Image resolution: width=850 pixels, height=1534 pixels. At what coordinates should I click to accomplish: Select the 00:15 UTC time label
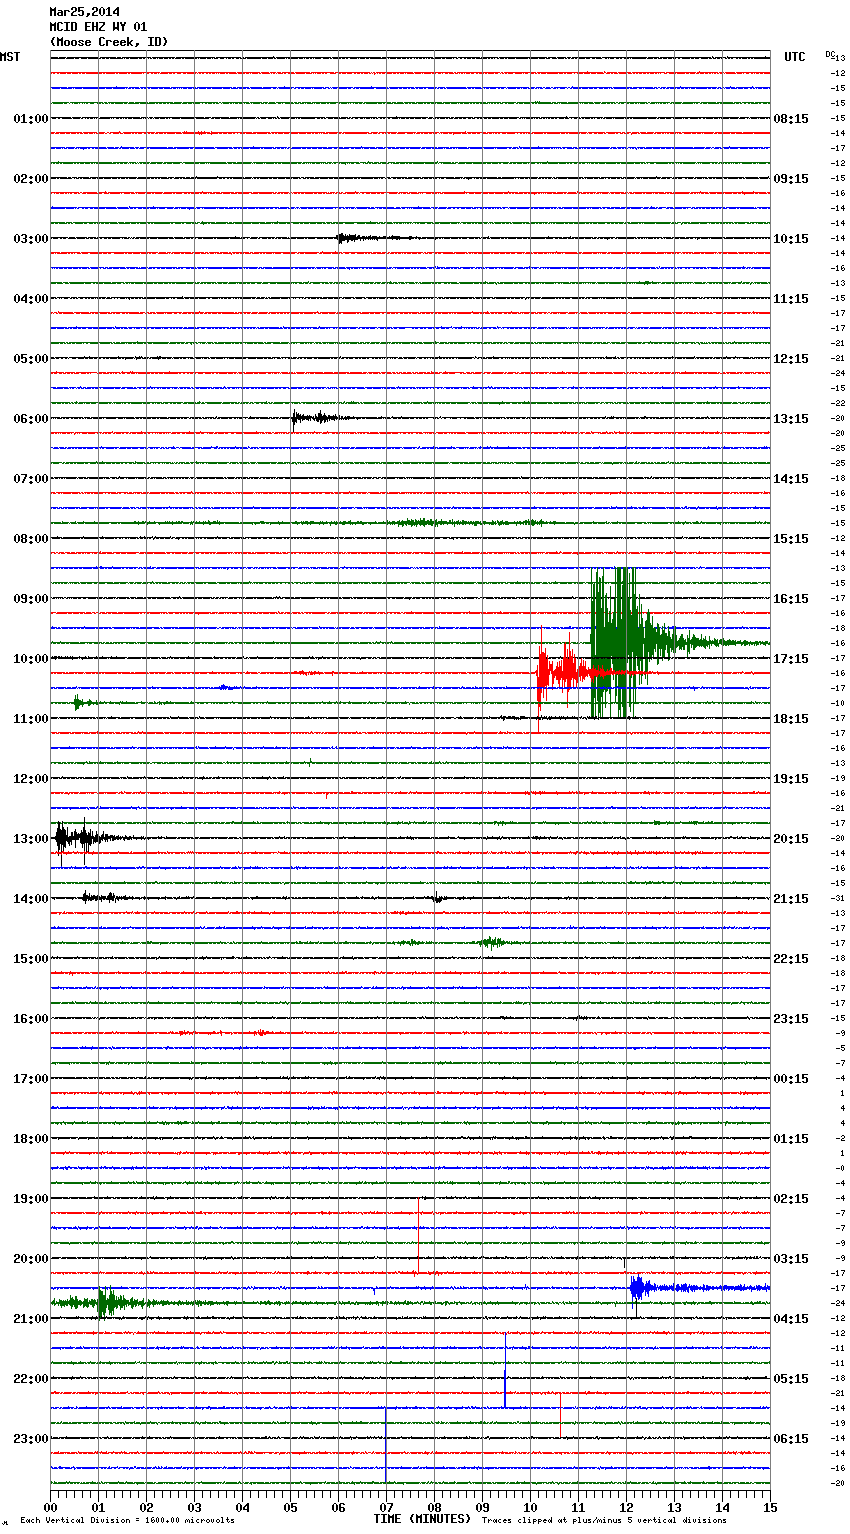(x=791, y=1079)
